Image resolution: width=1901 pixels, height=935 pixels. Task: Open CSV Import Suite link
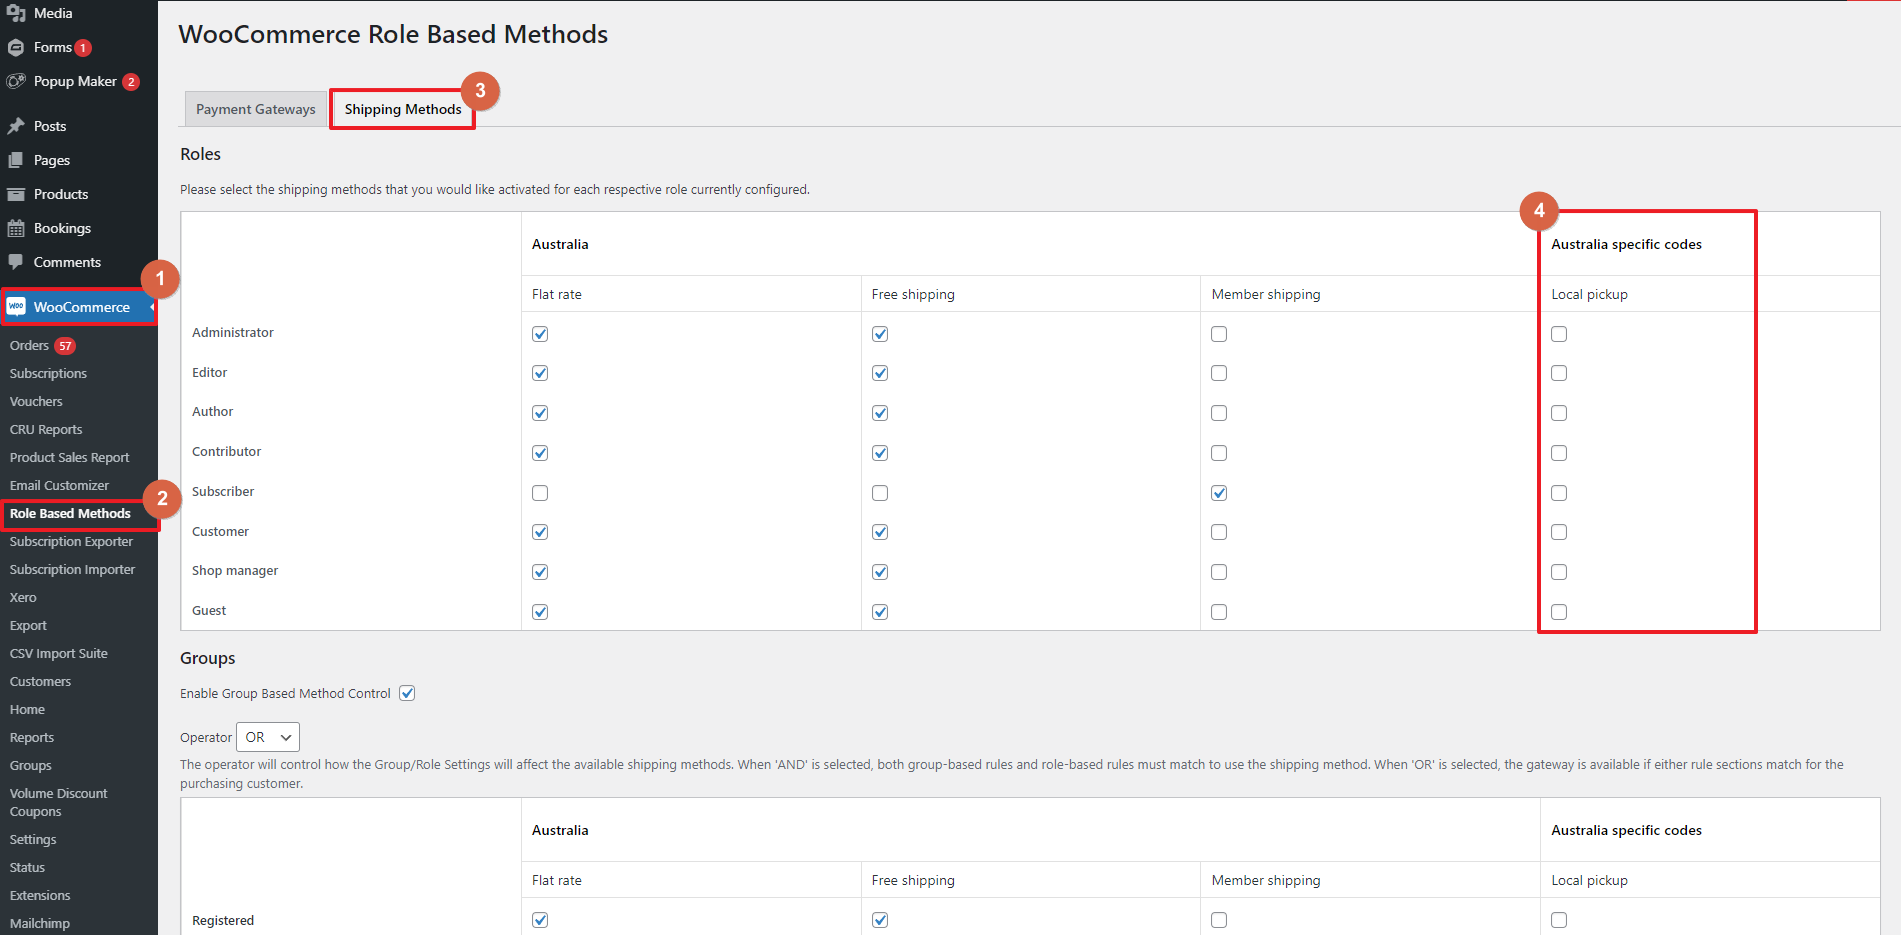click(x=59, y=653)
